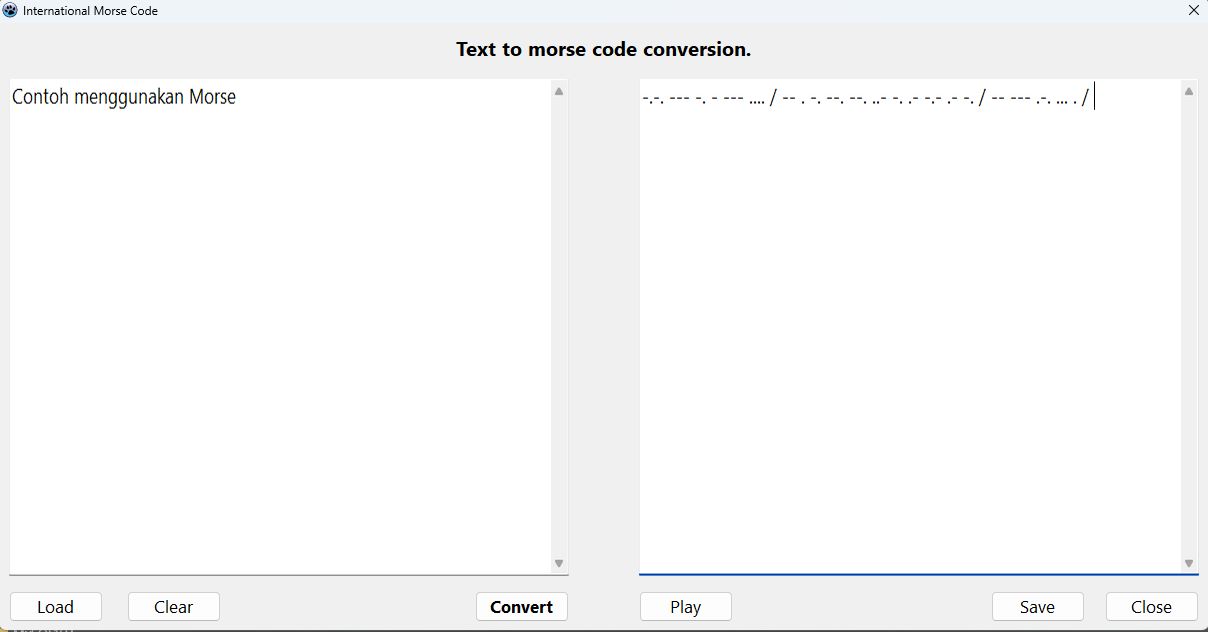Screen dimensions: 1208x632
Task: Play the Morse code audio
Action: tap(685, 606)
